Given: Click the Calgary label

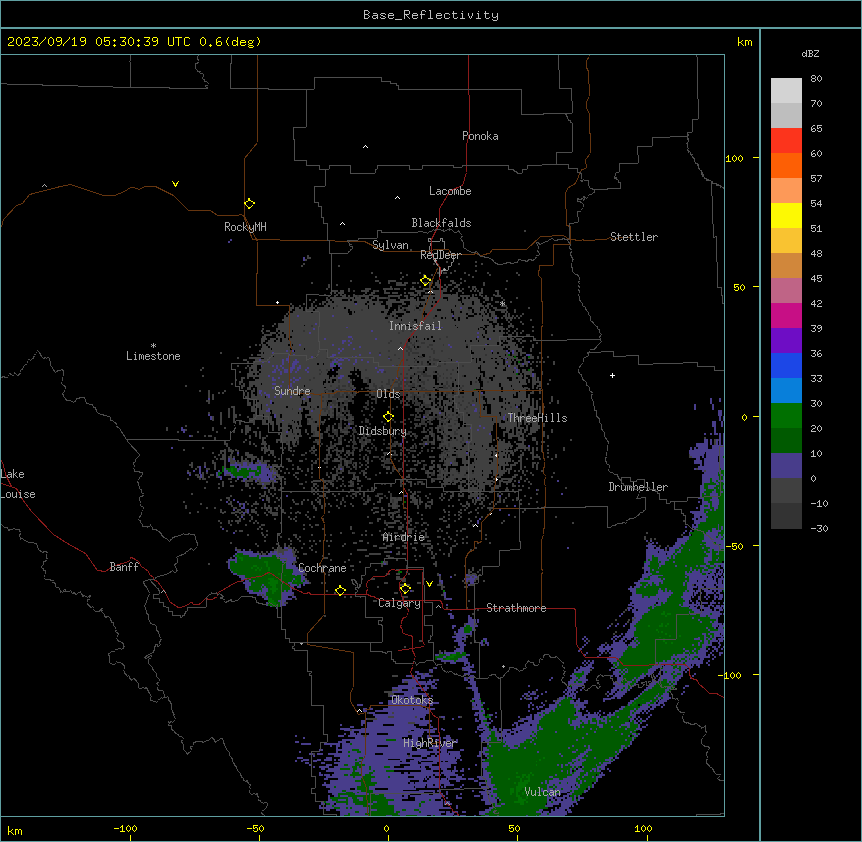Looking at the screenshot, I should [x=399, y=603].
